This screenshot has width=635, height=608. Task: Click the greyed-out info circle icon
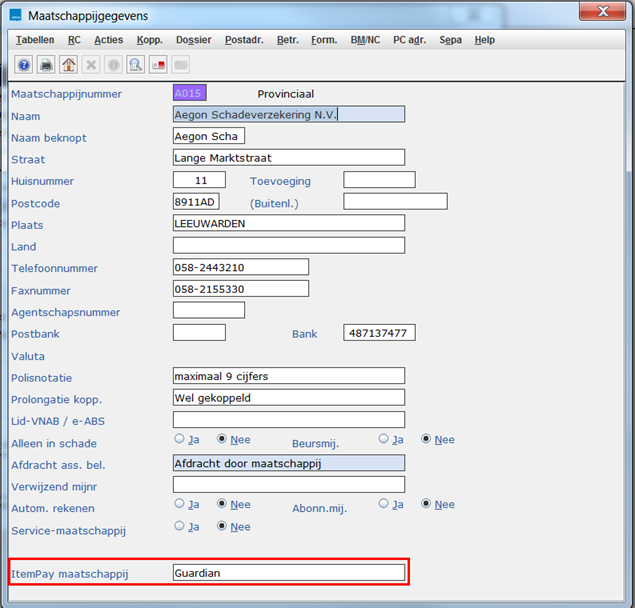click(113, 65)
